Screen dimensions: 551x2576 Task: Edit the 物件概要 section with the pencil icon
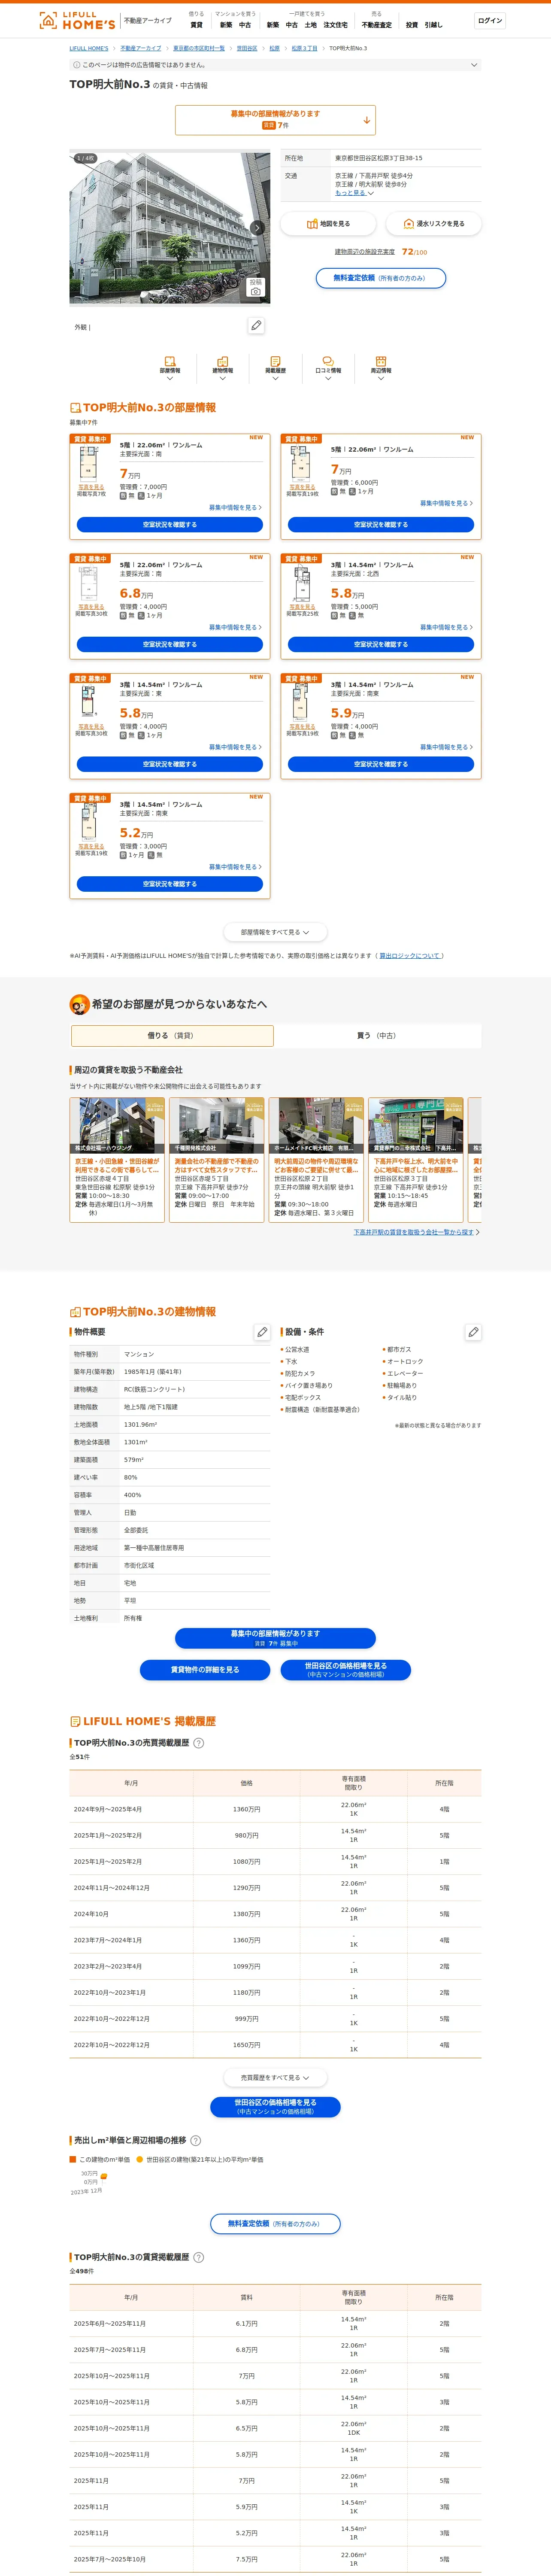[x=262, y=1332]
